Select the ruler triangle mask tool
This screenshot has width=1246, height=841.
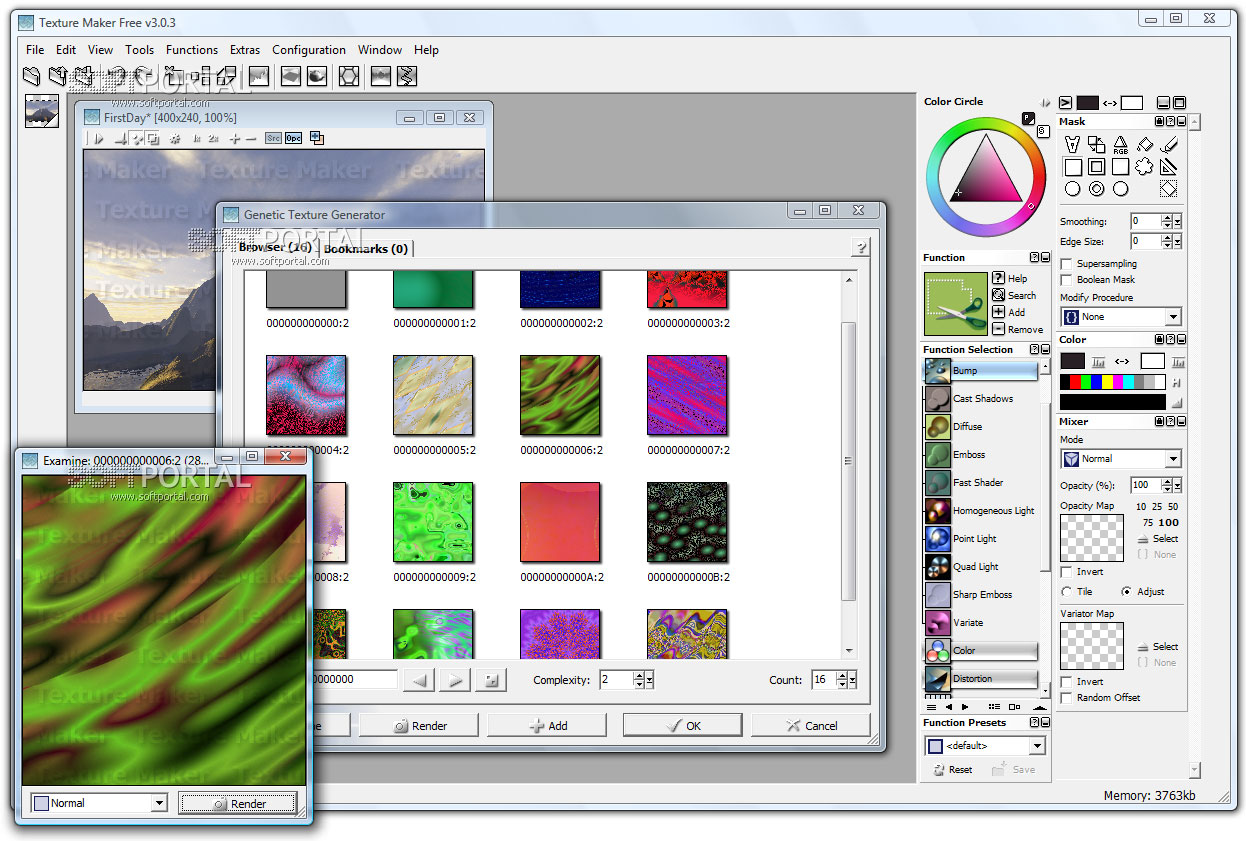point(1168,166)
